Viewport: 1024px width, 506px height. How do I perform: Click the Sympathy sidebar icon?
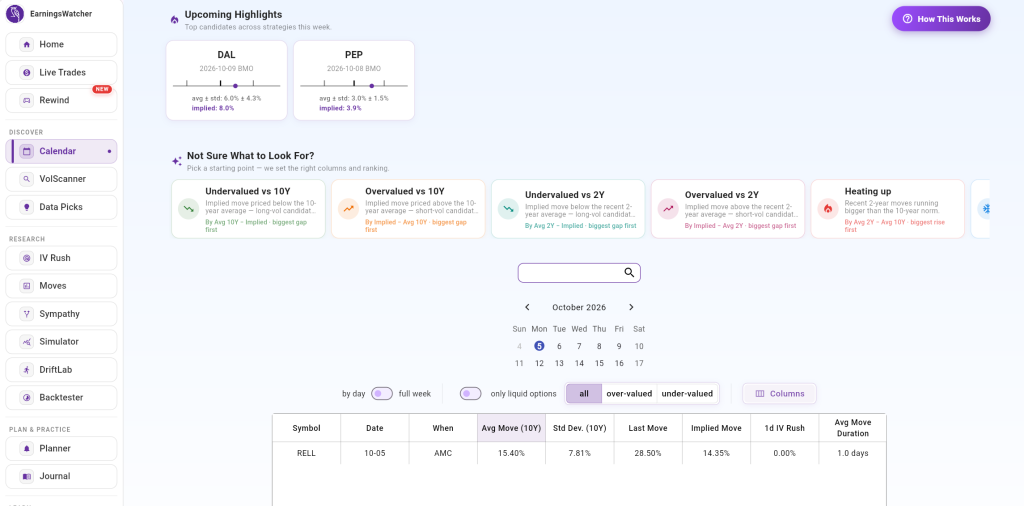coord(27,314)
